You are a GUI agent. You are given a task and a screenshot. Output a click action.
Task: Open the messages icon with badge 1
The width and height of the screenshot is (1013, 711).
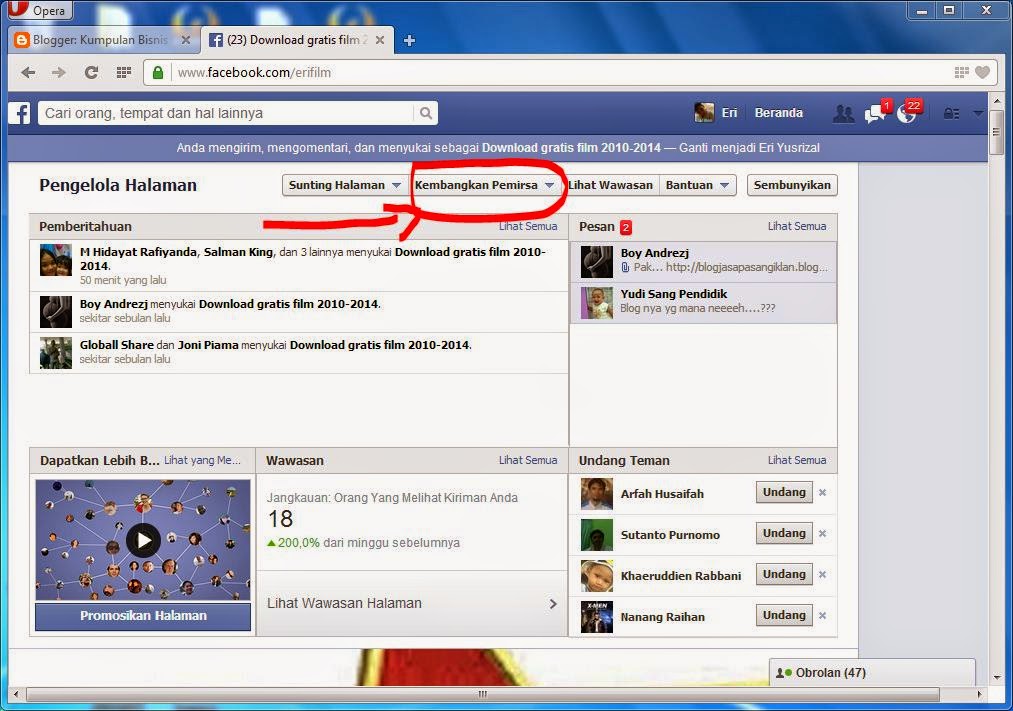[x=875, y=114]
